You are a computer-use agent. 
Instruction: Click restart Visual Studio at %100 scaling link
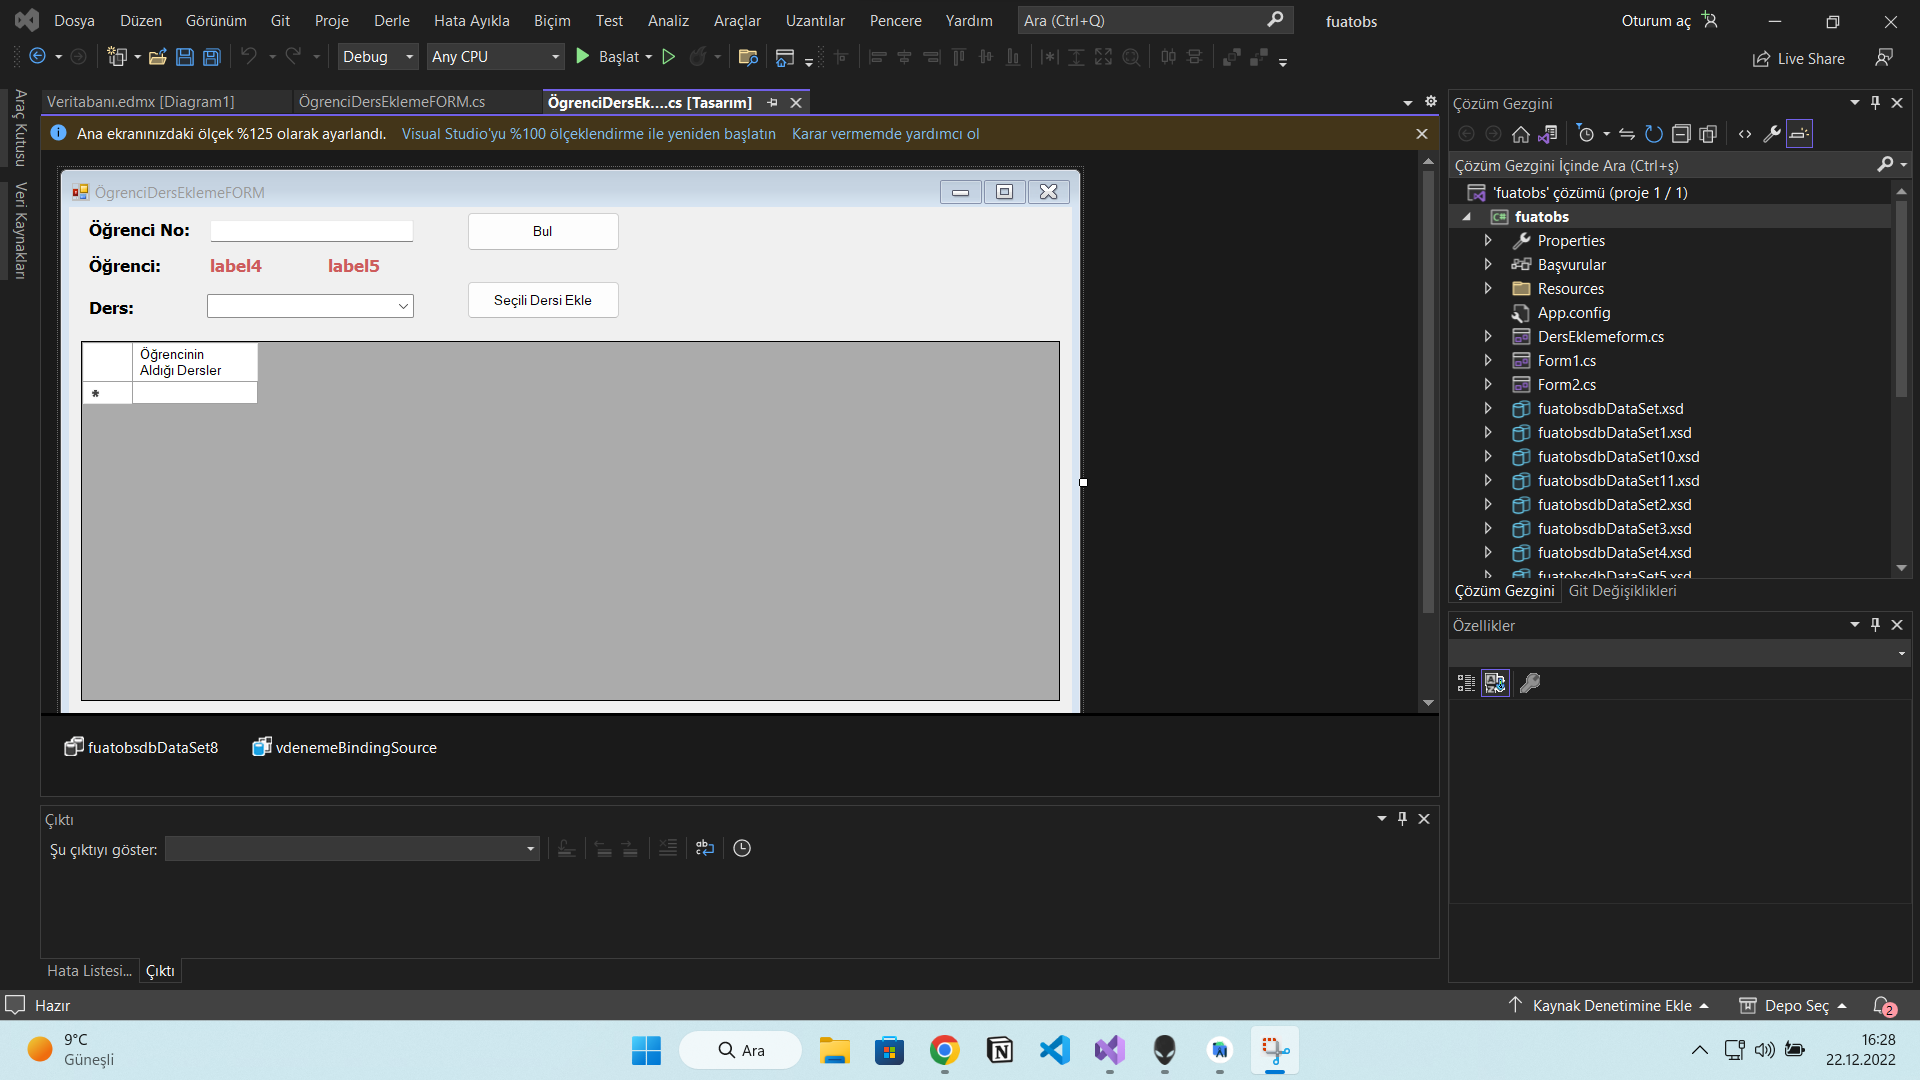(x=588, y=134)
